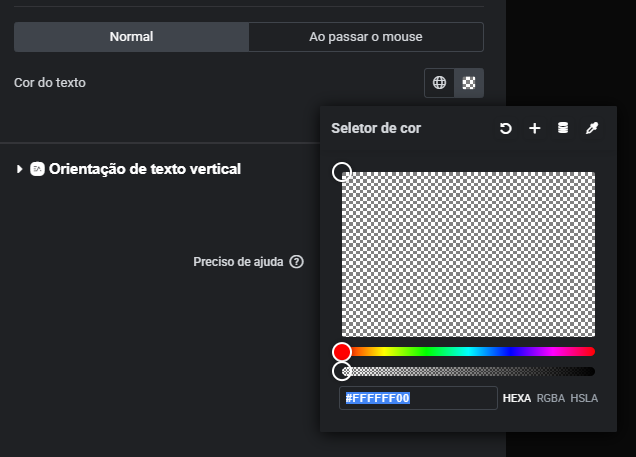Image resolution: width=636 pixels, height=457 pixels.
Task: Select the RGBA color format
Action: [550, 398]
